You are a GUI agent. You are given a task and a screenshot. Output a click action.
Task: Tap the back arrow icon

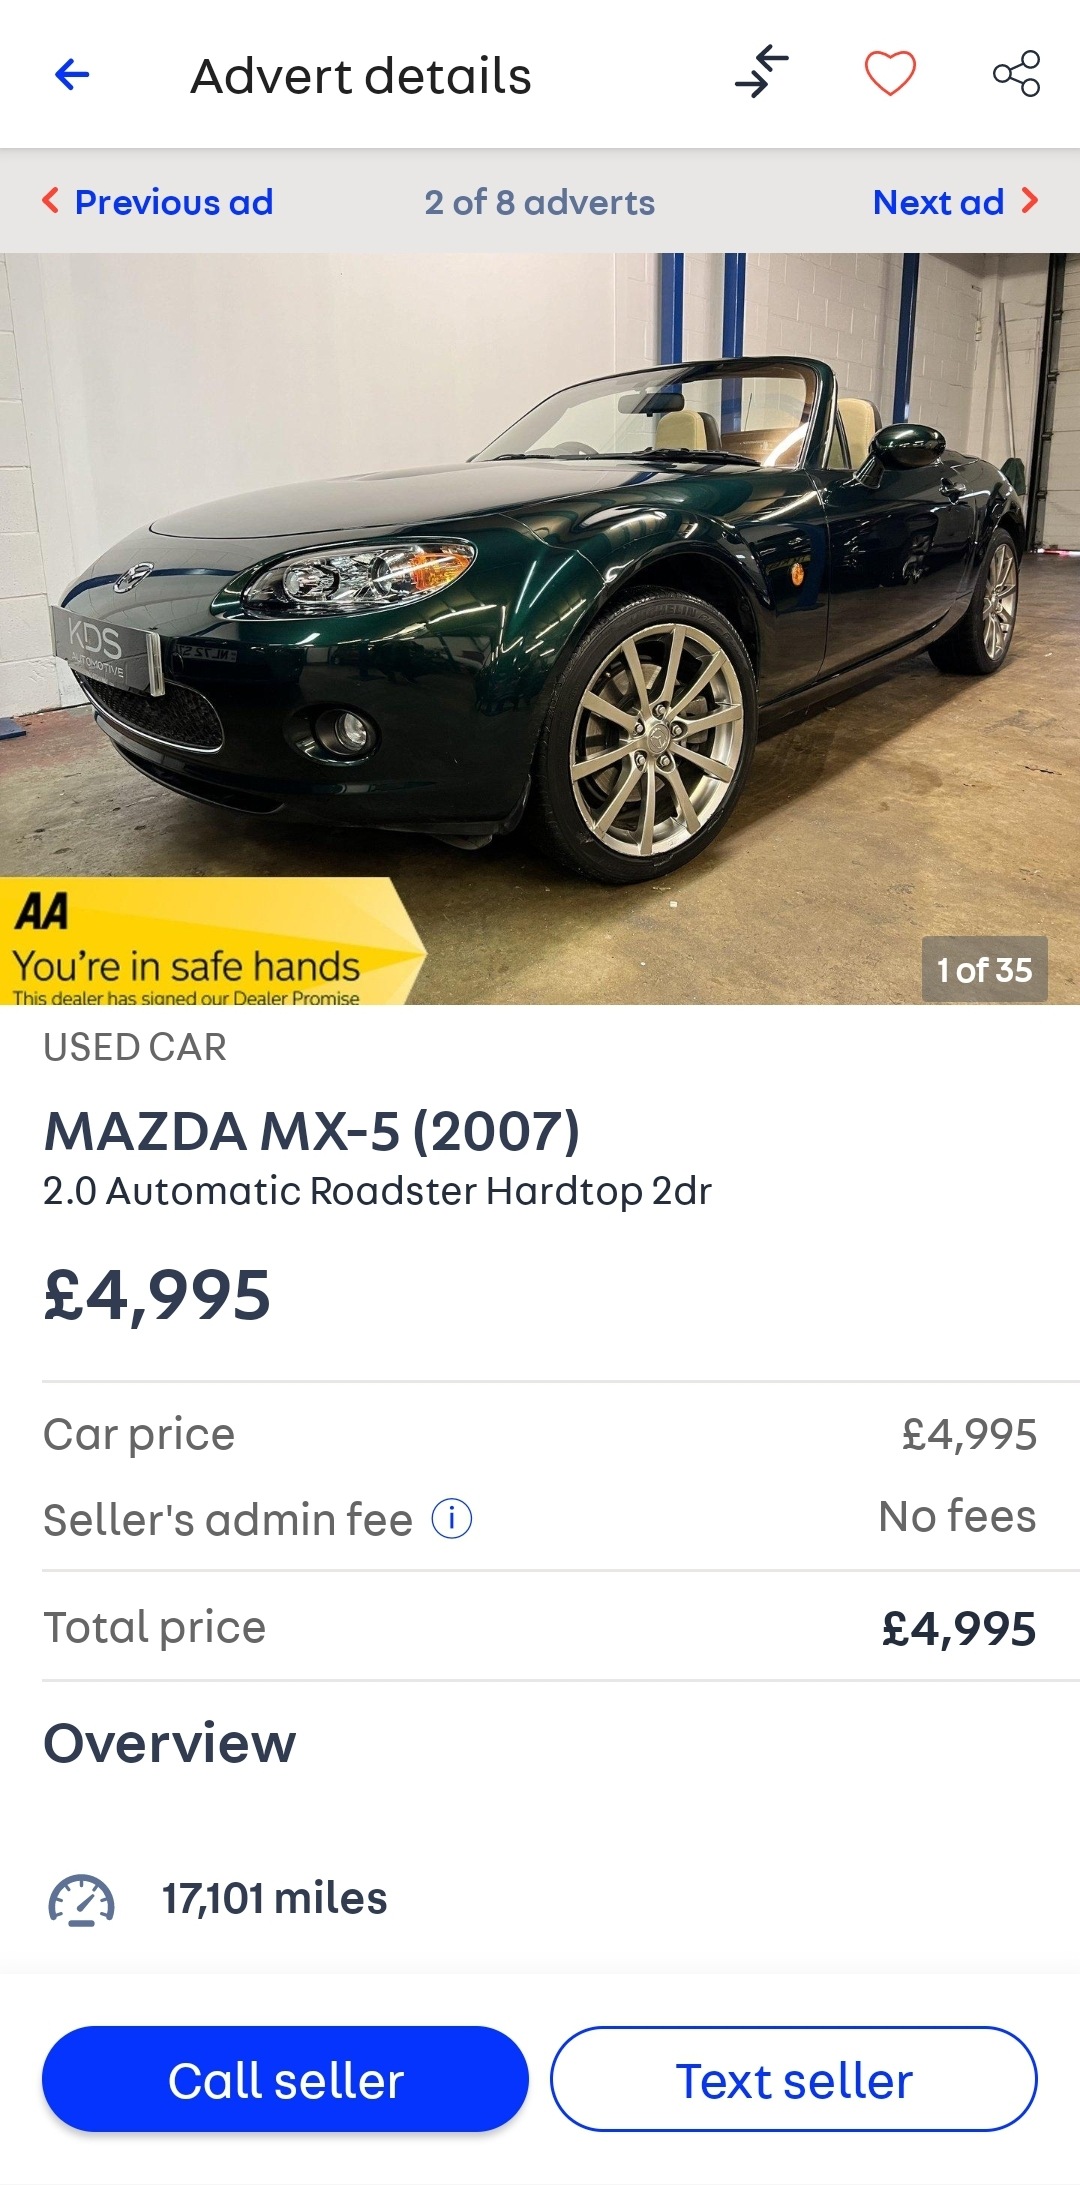(x=72, y=74)
